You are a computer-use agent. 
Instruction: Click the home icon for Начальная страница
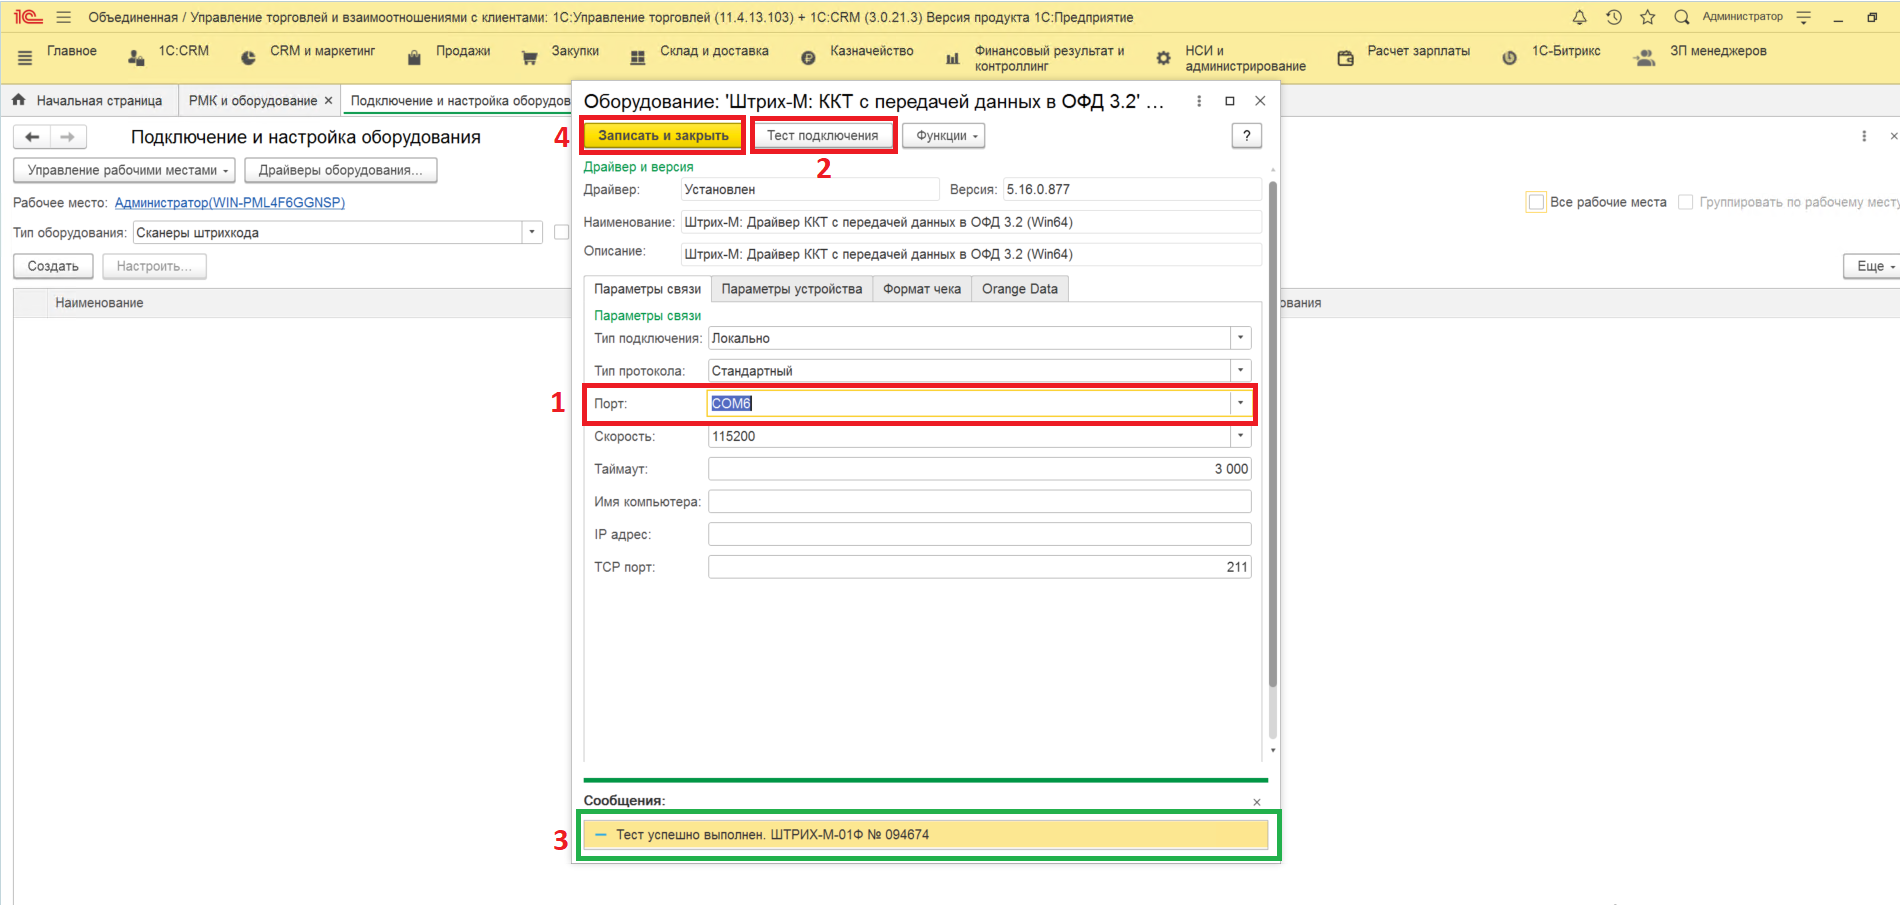[x=19, y=100]
